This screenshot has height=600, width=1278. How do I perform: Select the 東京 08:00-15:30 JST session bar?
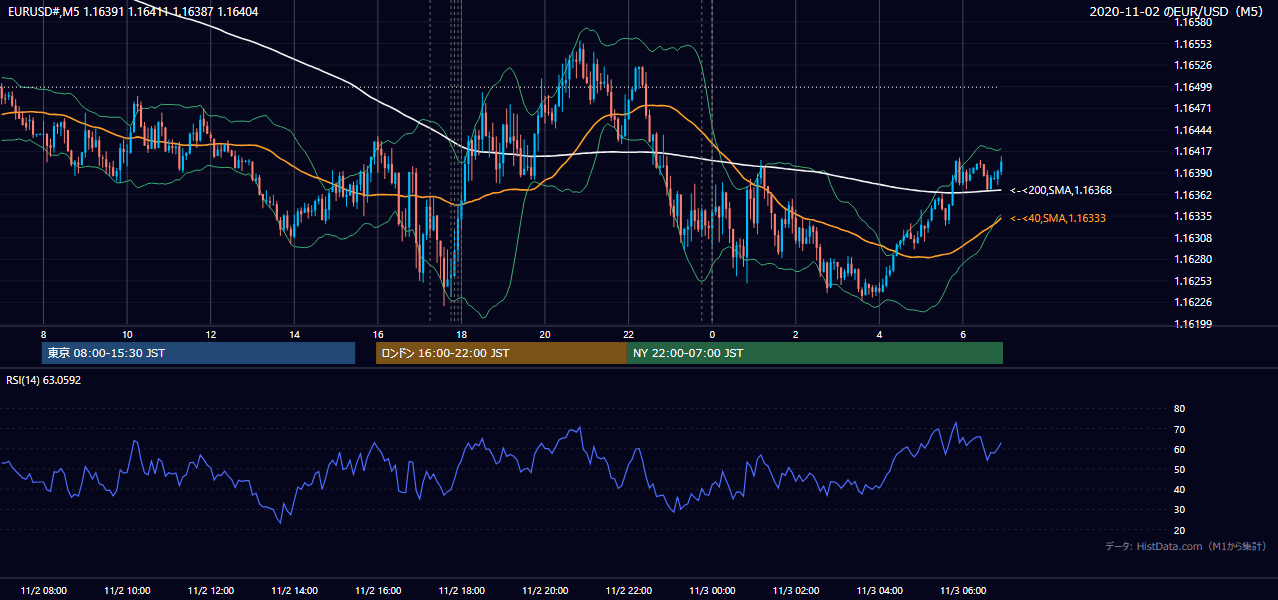[198, 353]
